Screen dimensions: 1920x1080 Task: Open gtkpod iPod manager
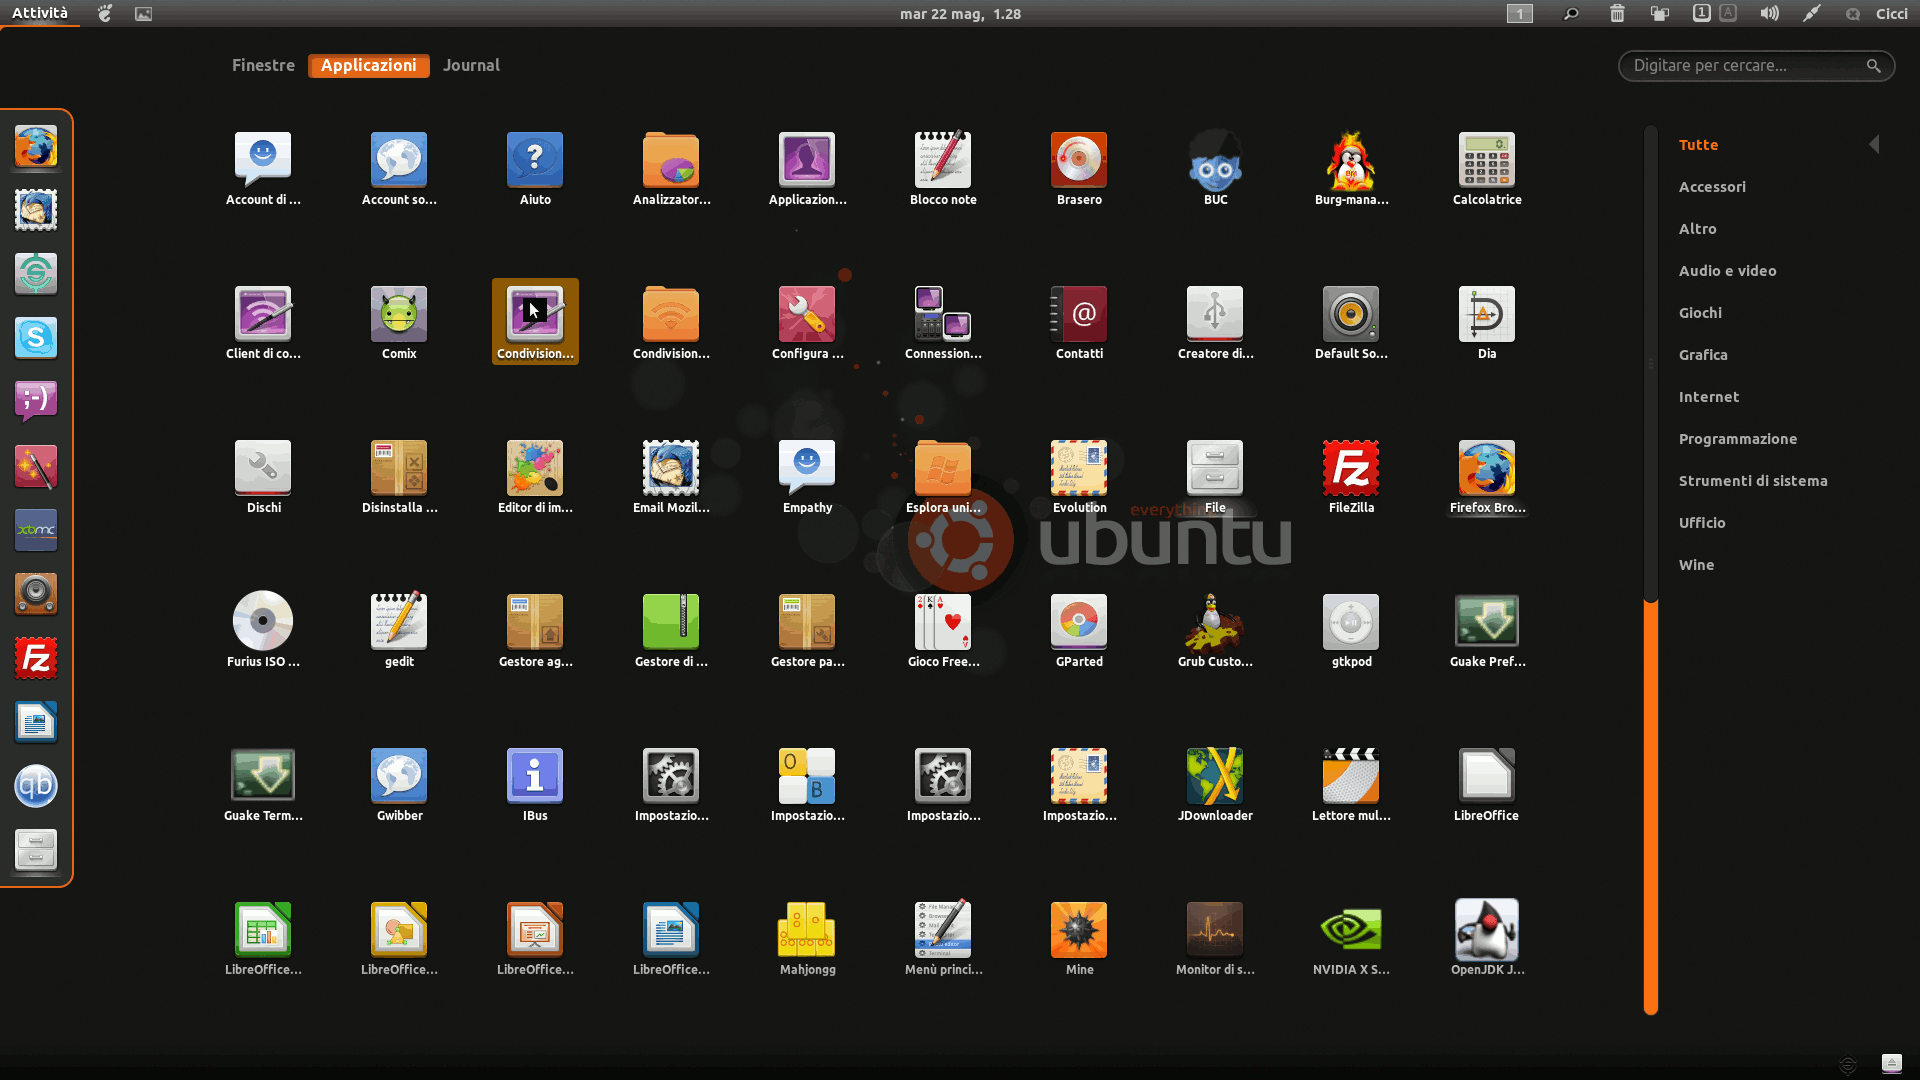click(1351, 630)
